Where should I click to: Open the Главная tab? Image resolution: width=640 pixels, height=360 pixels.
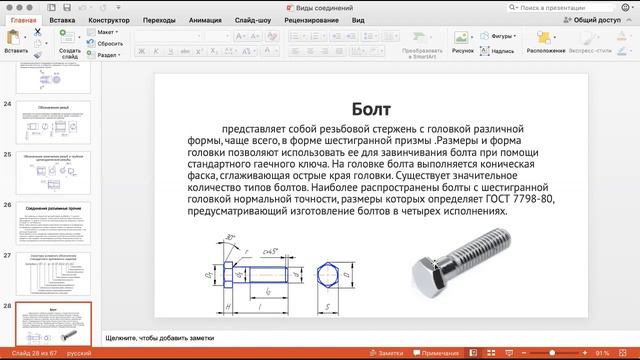coord(23,20)
